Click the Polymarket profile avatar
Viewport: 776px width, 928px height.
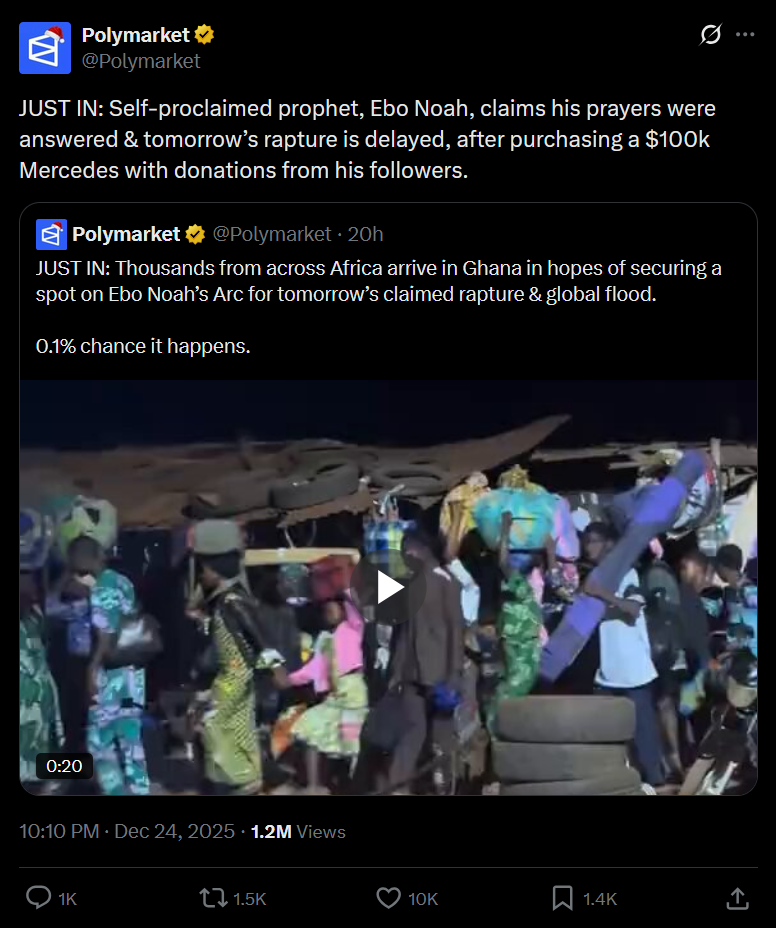(45, 48)
